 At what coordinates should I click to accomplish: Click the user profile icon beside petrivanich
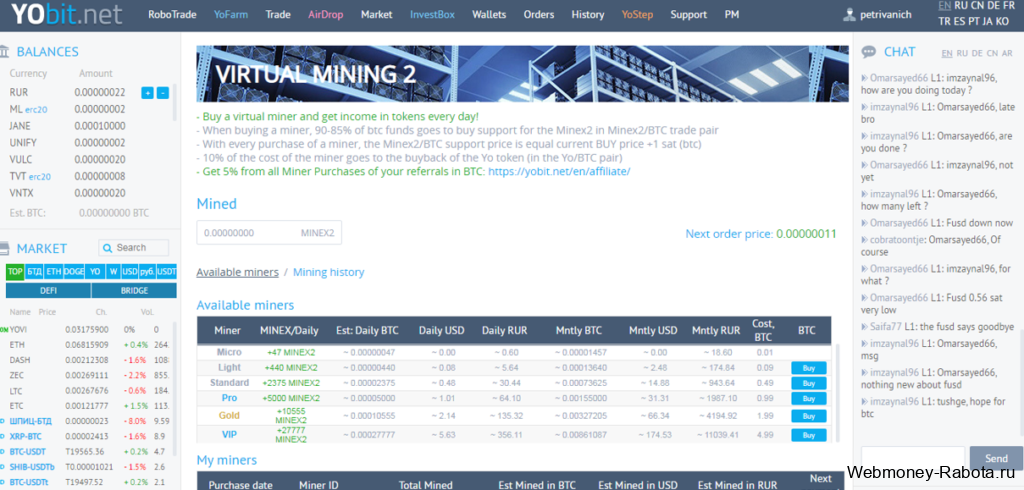[849, 14]
